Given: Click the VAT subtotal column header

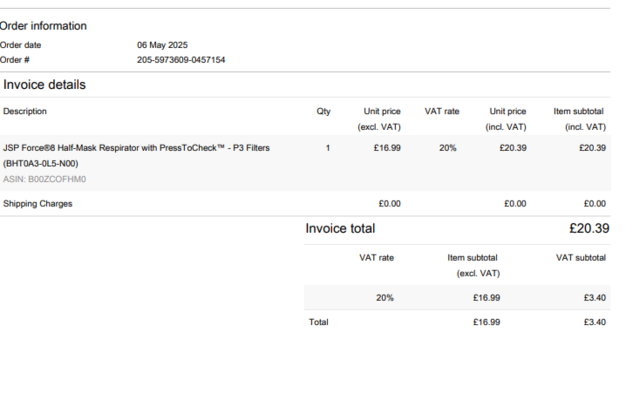Looking at the screenshot, I should click(x=581, y=258).
